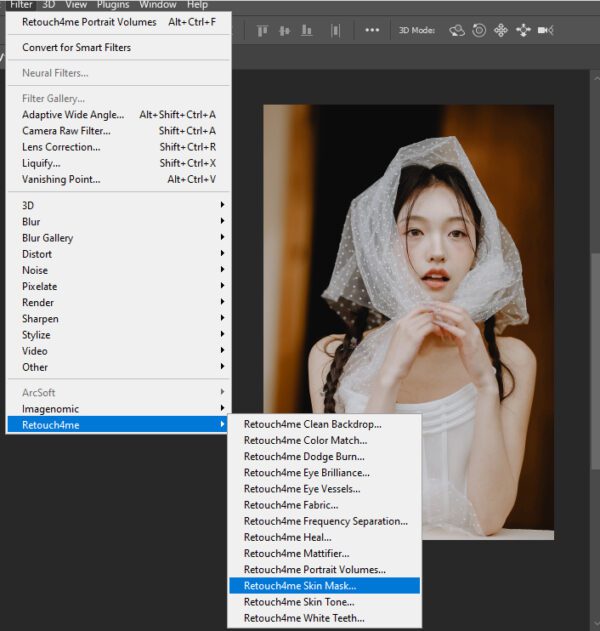Click the align bottom edges icon
Screen dimensions: 600x631
pyautogui.click(x=306, y=30)
